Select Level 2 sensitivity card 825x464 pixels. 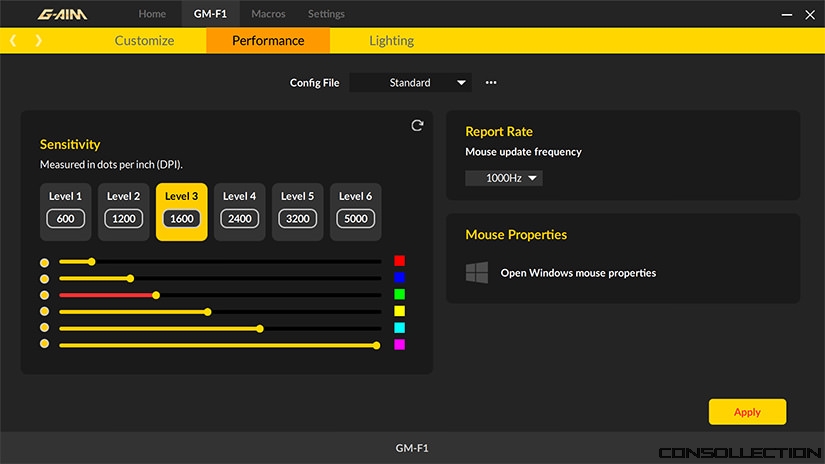[x=124, y=212]
